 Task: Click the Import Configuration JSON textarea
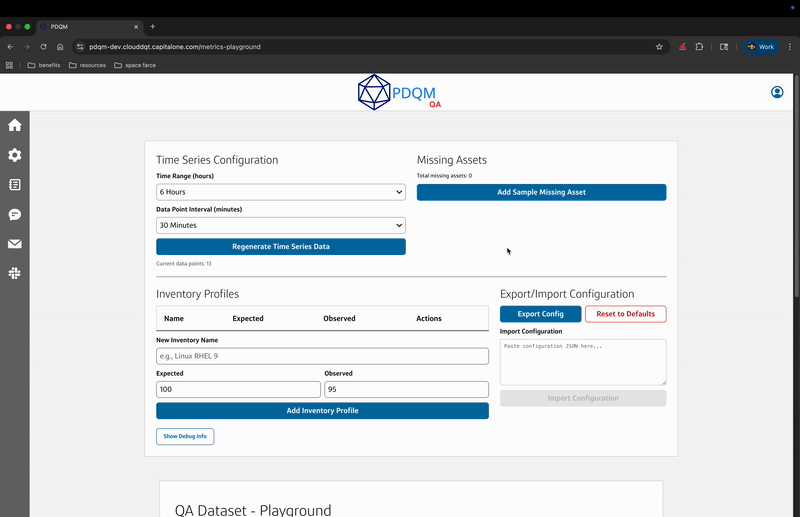click(582, 362)
